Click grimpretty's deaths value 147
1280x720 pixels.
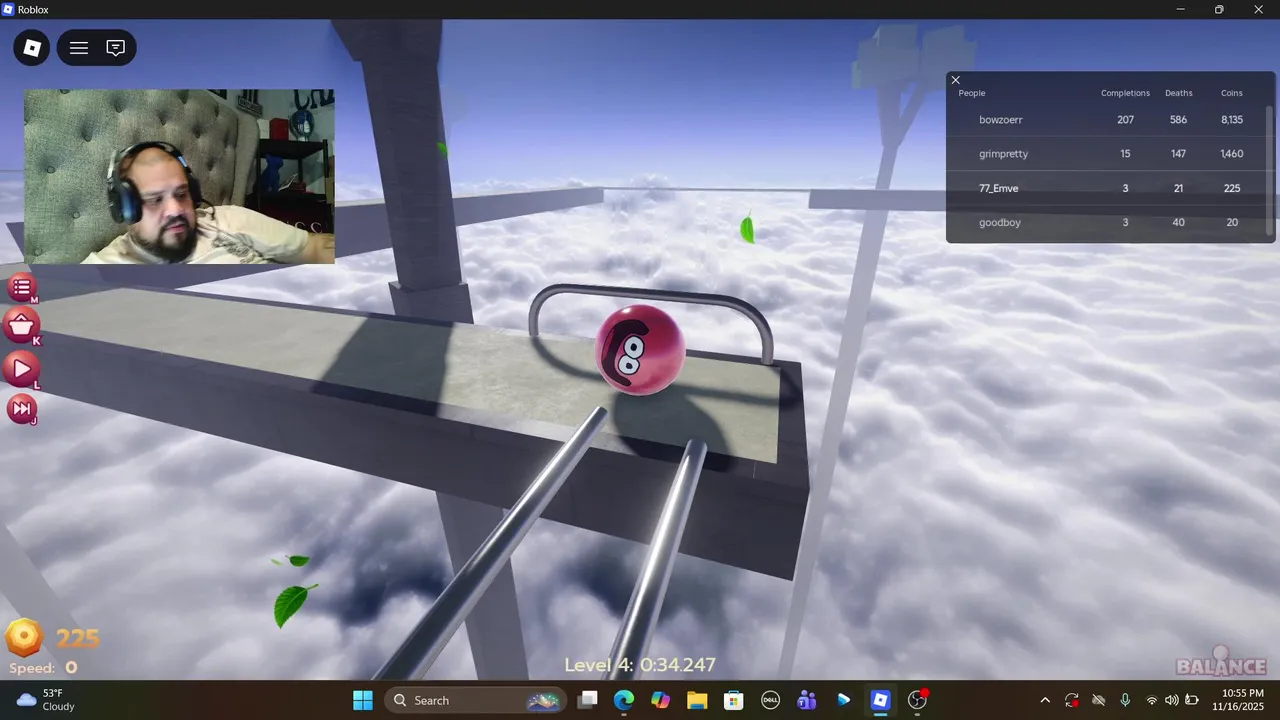pos(1178,154)
